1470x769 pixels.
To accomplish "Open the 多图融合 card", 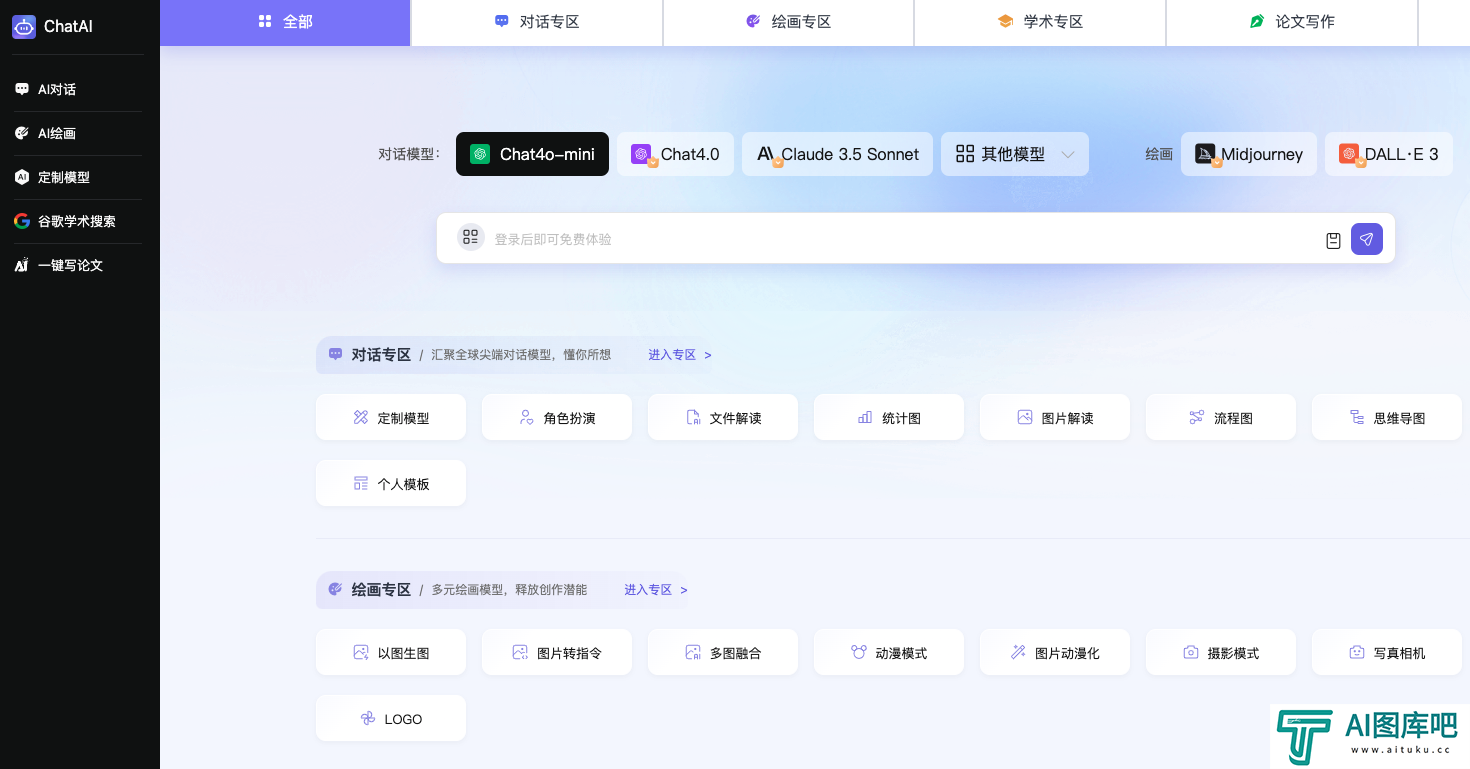I will tap(723, 652).
